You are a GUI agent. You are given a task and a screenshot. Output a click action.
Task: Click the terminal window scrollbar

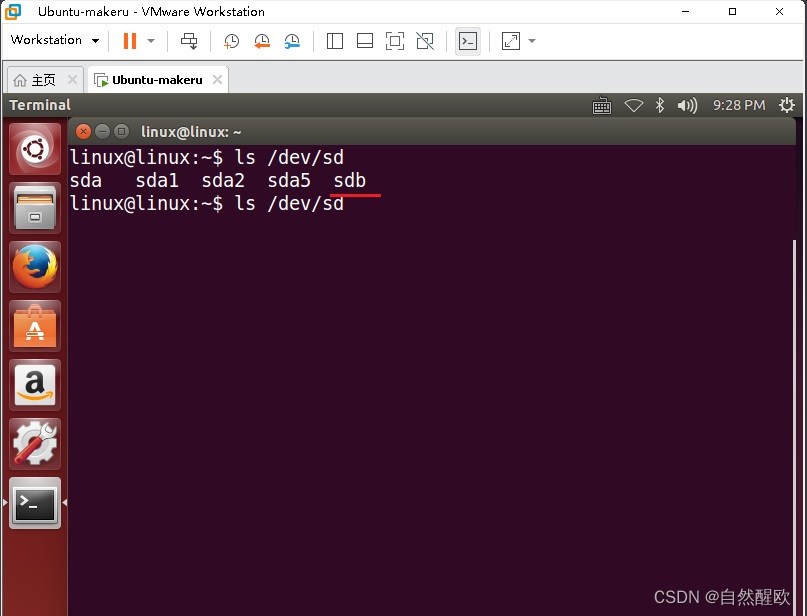[796, 427]
